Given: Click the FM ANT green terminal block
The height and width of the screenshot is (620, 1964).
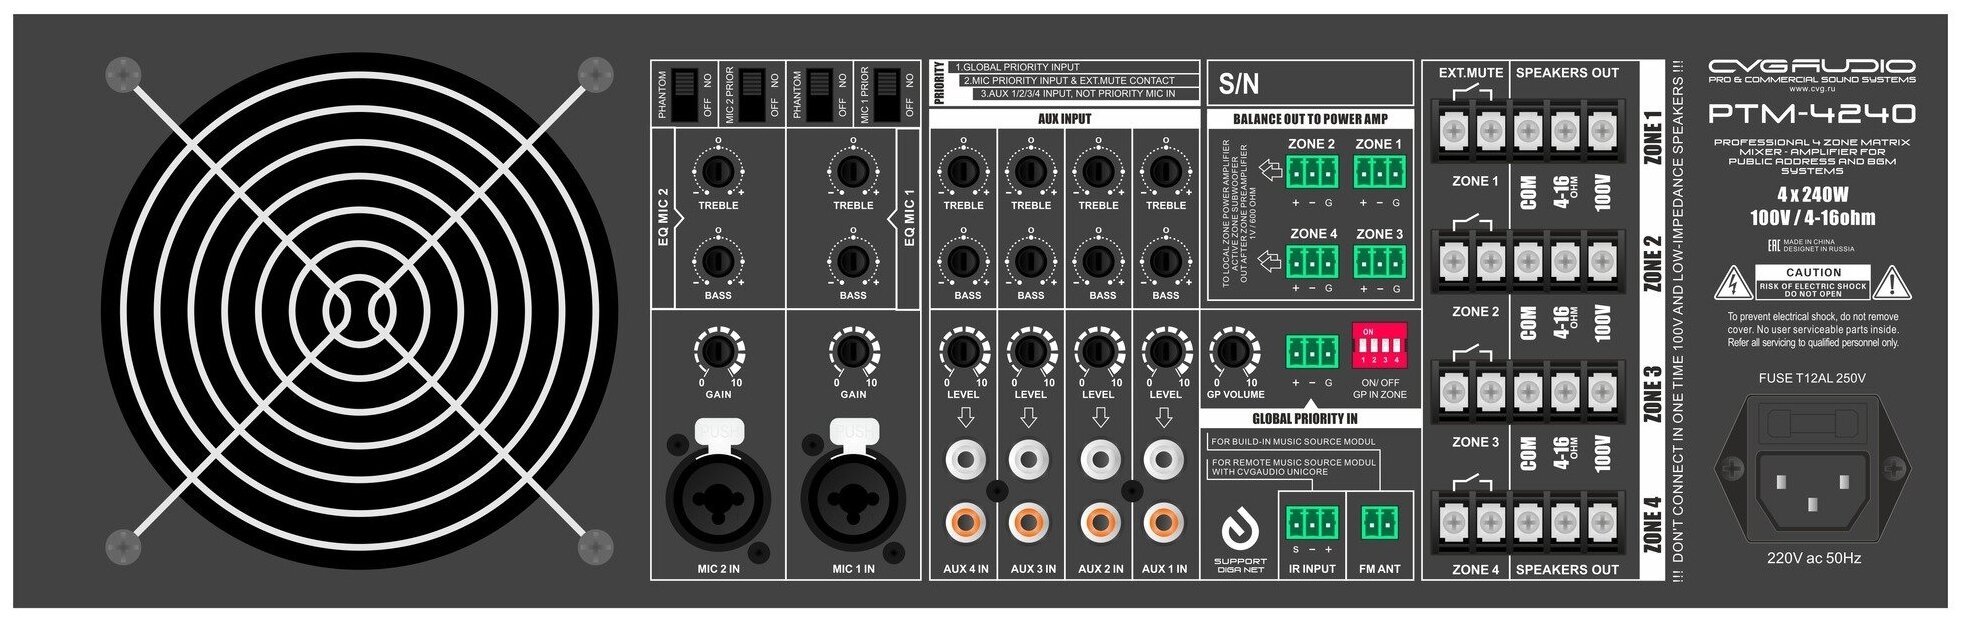Looking at the screenshot, I should pyautogui.click(x=1379, y=522).
